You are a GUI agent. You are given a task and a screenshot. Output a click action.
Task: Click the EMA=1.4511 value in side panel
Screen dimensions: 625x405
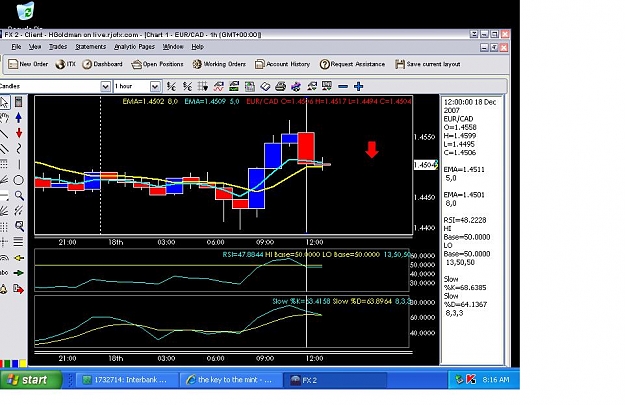pyautogui.click(x=464, y=169)
